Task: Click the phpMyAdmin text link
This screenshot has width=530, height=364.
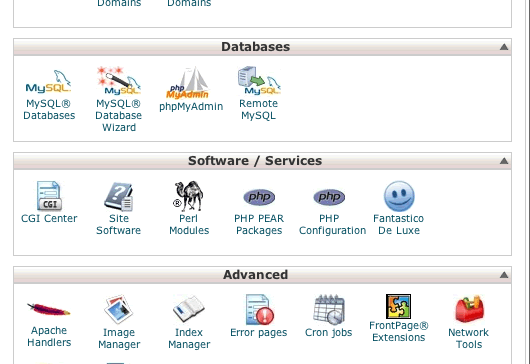Action: [x=191, y=106]
